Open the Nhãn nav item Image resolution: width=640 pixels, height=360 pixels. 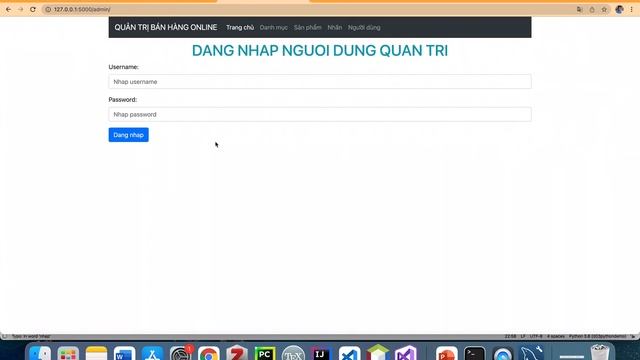click(335, 27)
